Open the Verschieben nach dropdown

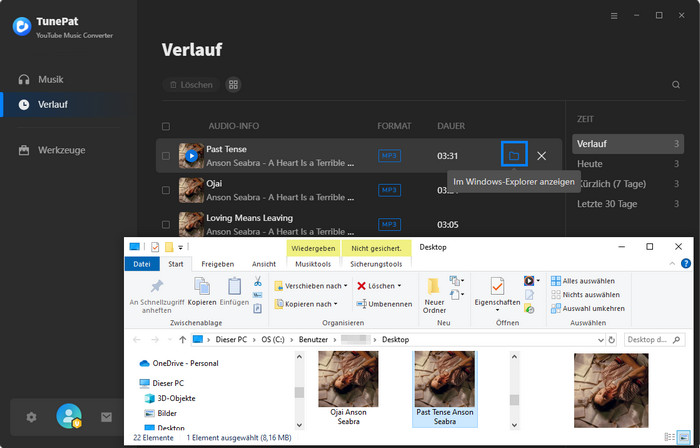311,286
